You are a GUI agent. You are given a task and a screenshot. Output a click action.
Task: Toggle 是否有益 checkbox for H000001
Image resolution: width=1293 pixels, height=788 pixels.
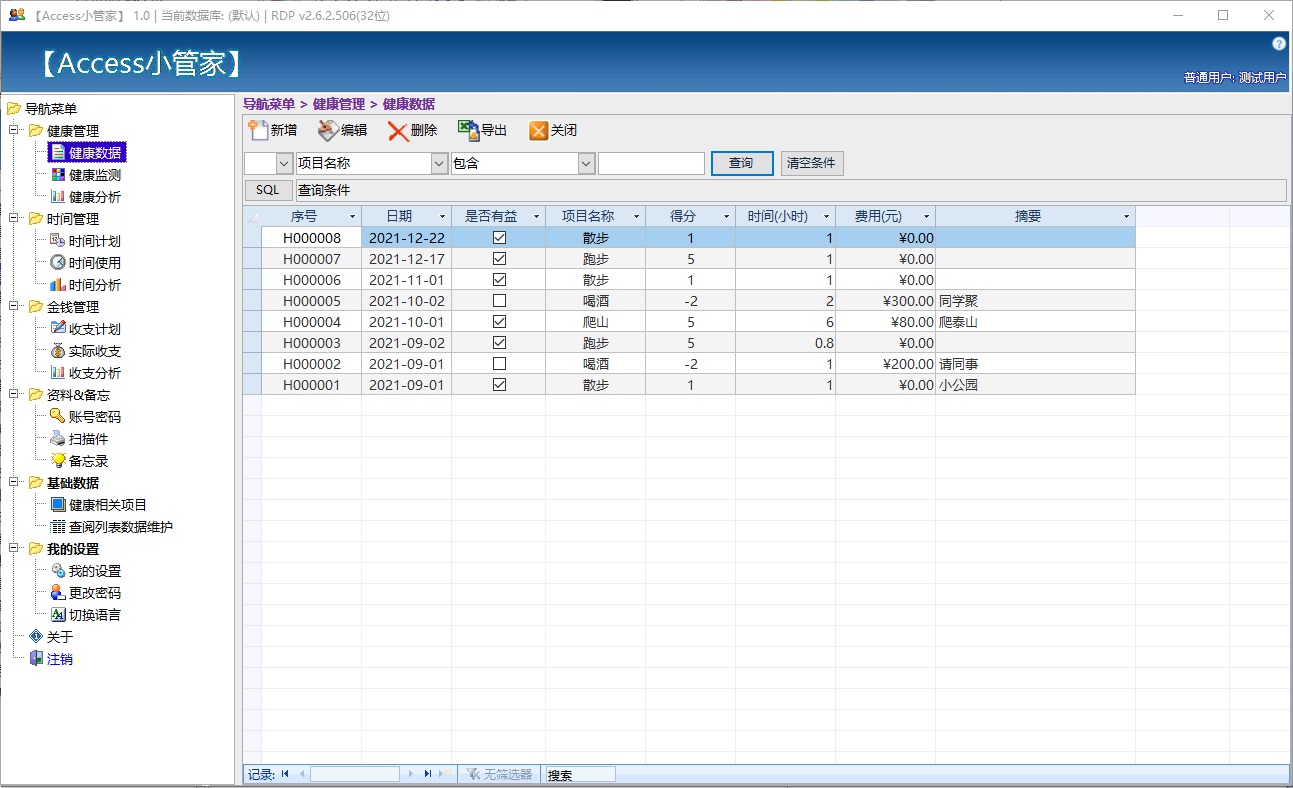pos(499,385)
